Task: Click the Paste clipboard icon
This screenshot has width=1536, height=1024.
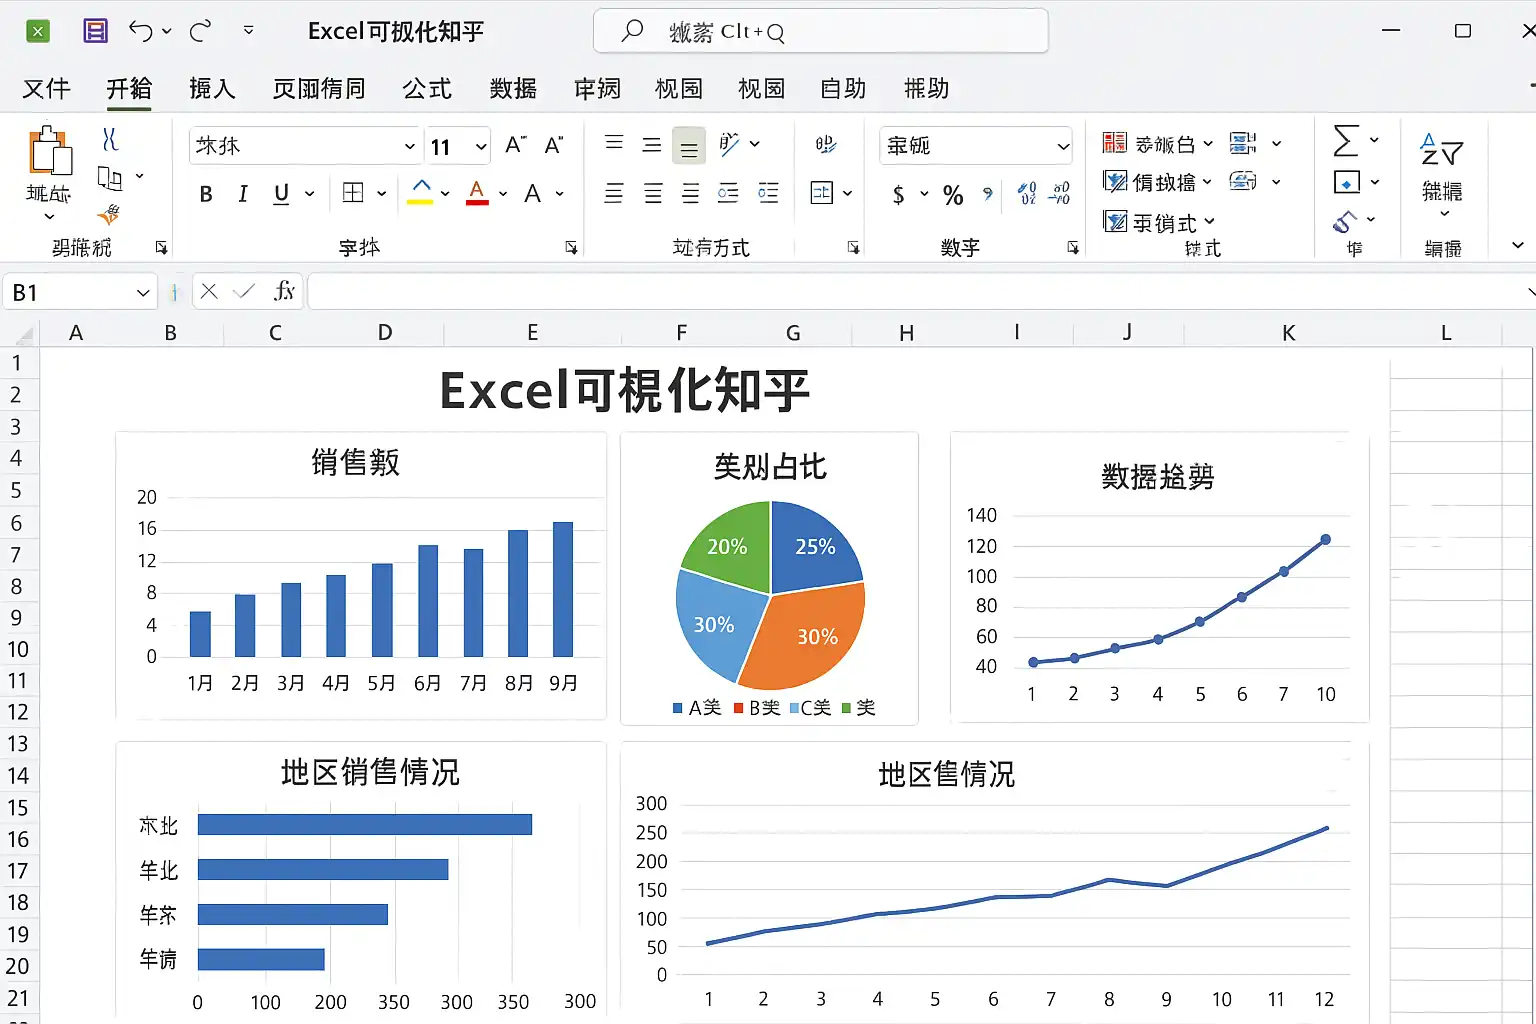Action: [49, 151]
